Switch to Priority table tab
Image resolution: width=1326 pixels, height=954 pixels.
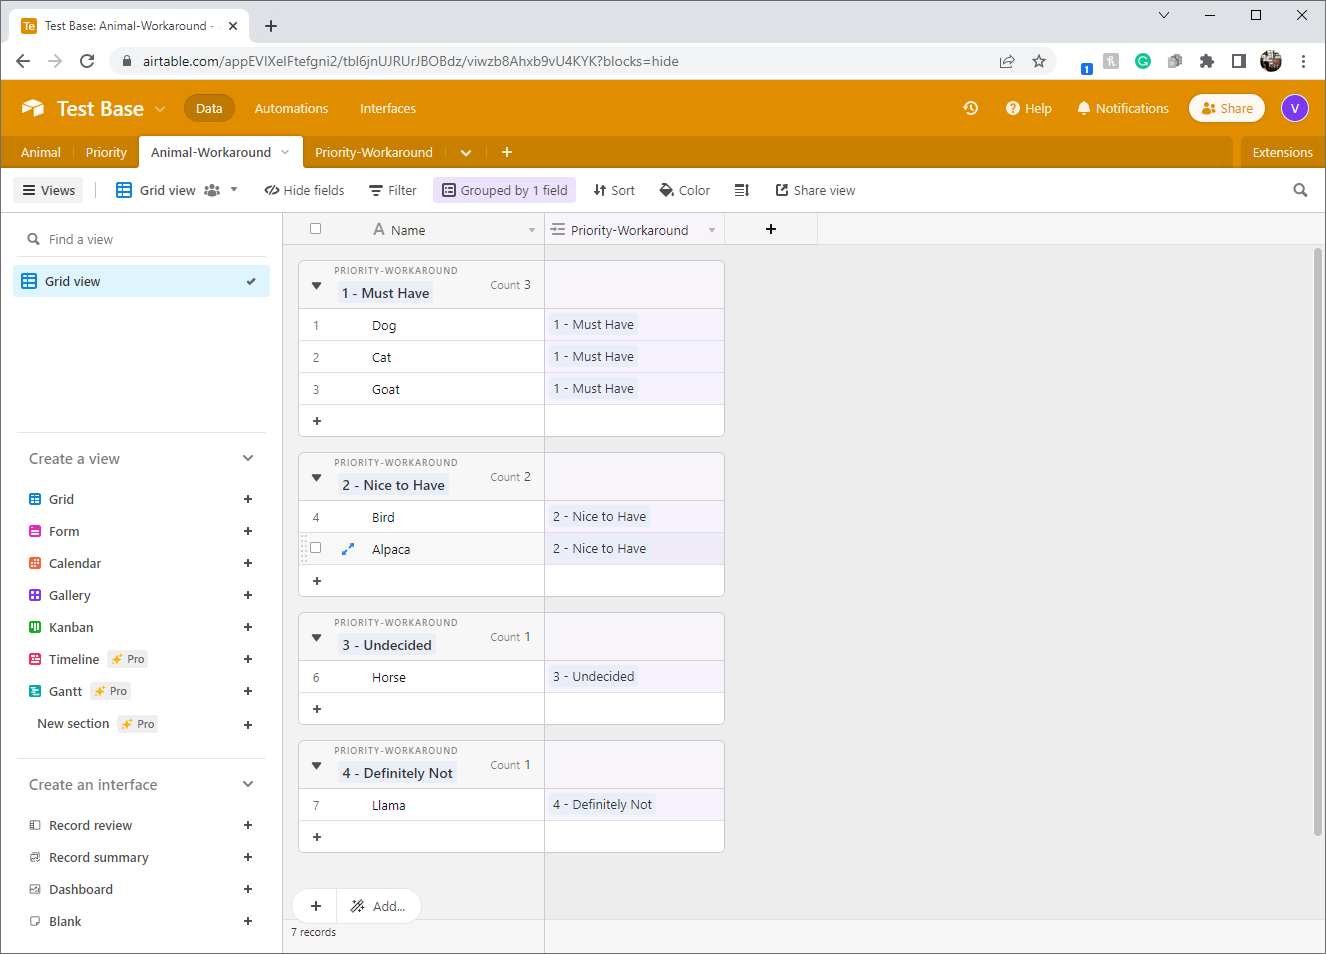pyautogui.click(x=106, y=152)
